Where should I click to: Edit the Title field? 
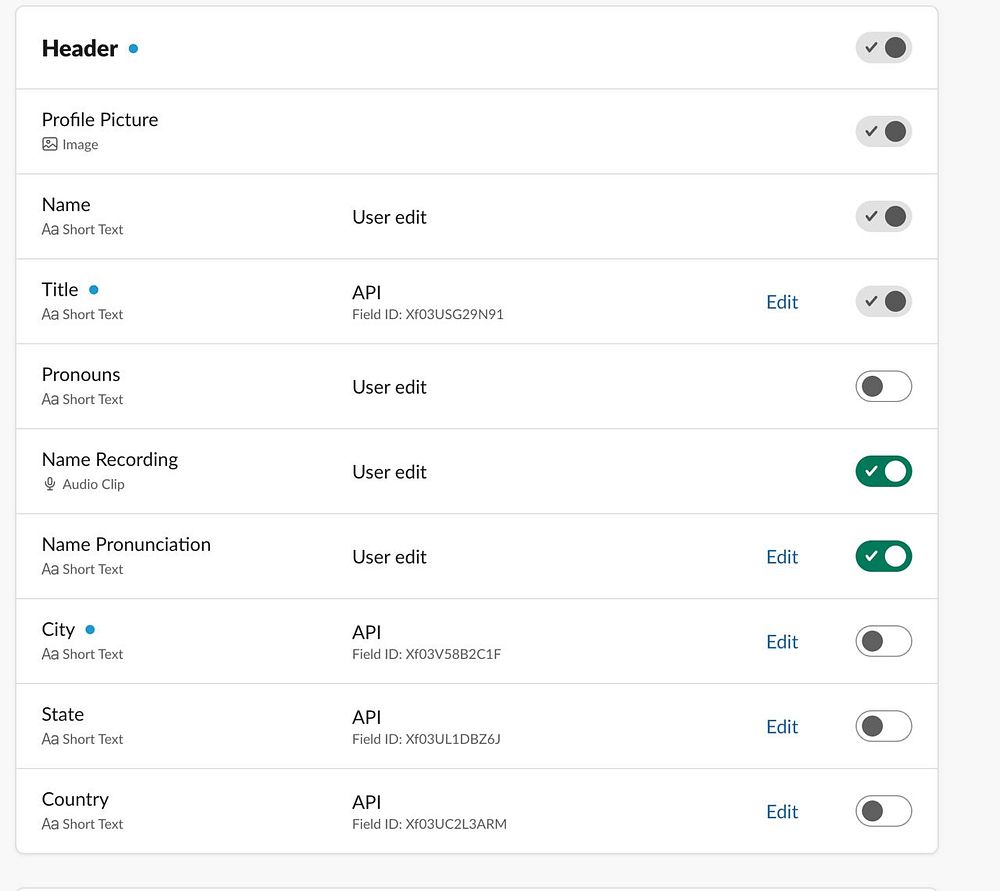point(782,302)
